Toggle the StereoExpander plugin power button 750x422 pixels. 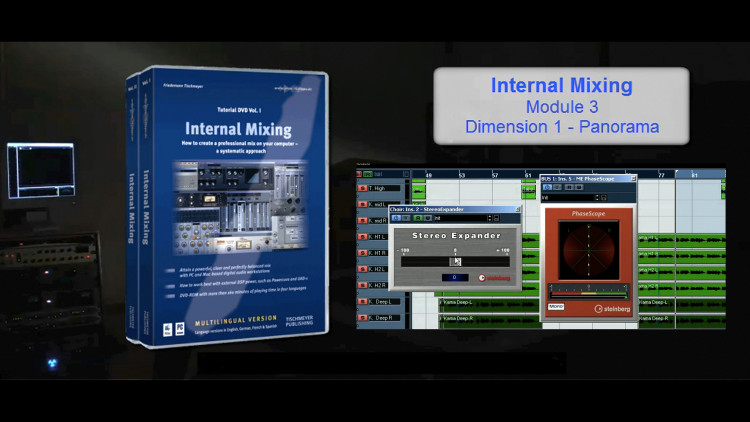coord(396,218)
